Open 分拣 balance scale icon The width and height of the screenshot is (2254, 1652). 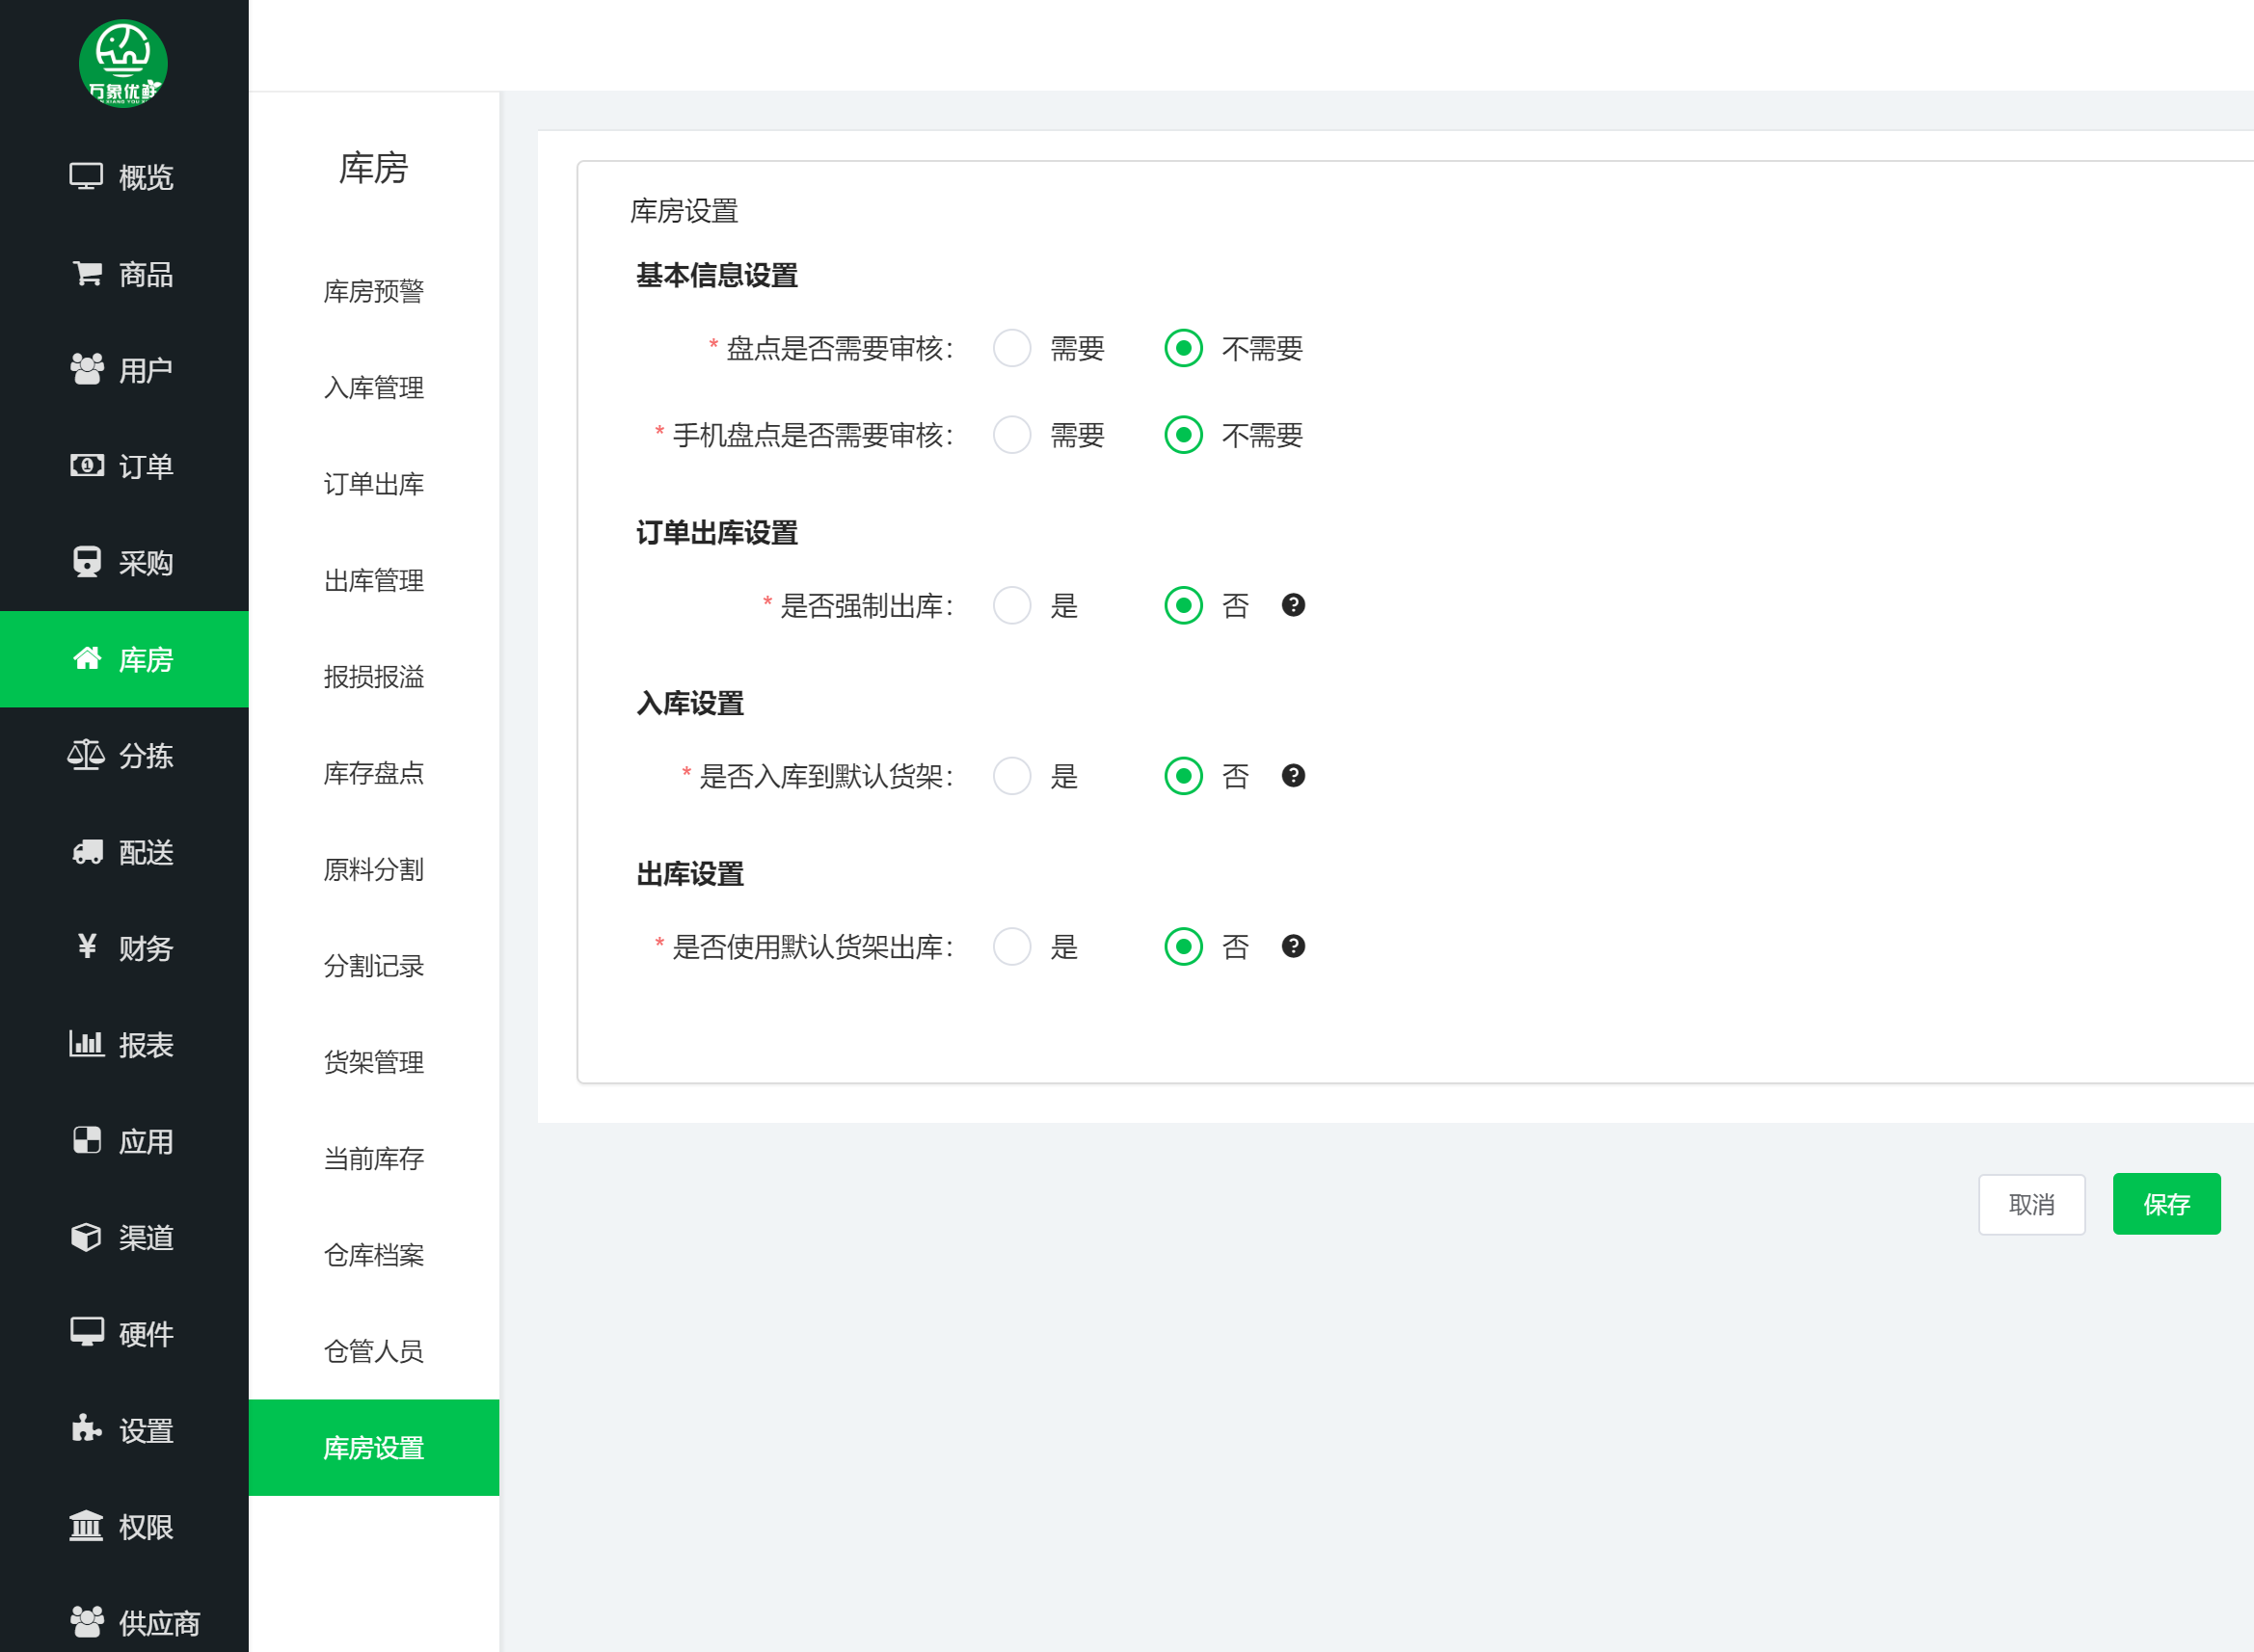pyautogui.click(x=86, y=755)
